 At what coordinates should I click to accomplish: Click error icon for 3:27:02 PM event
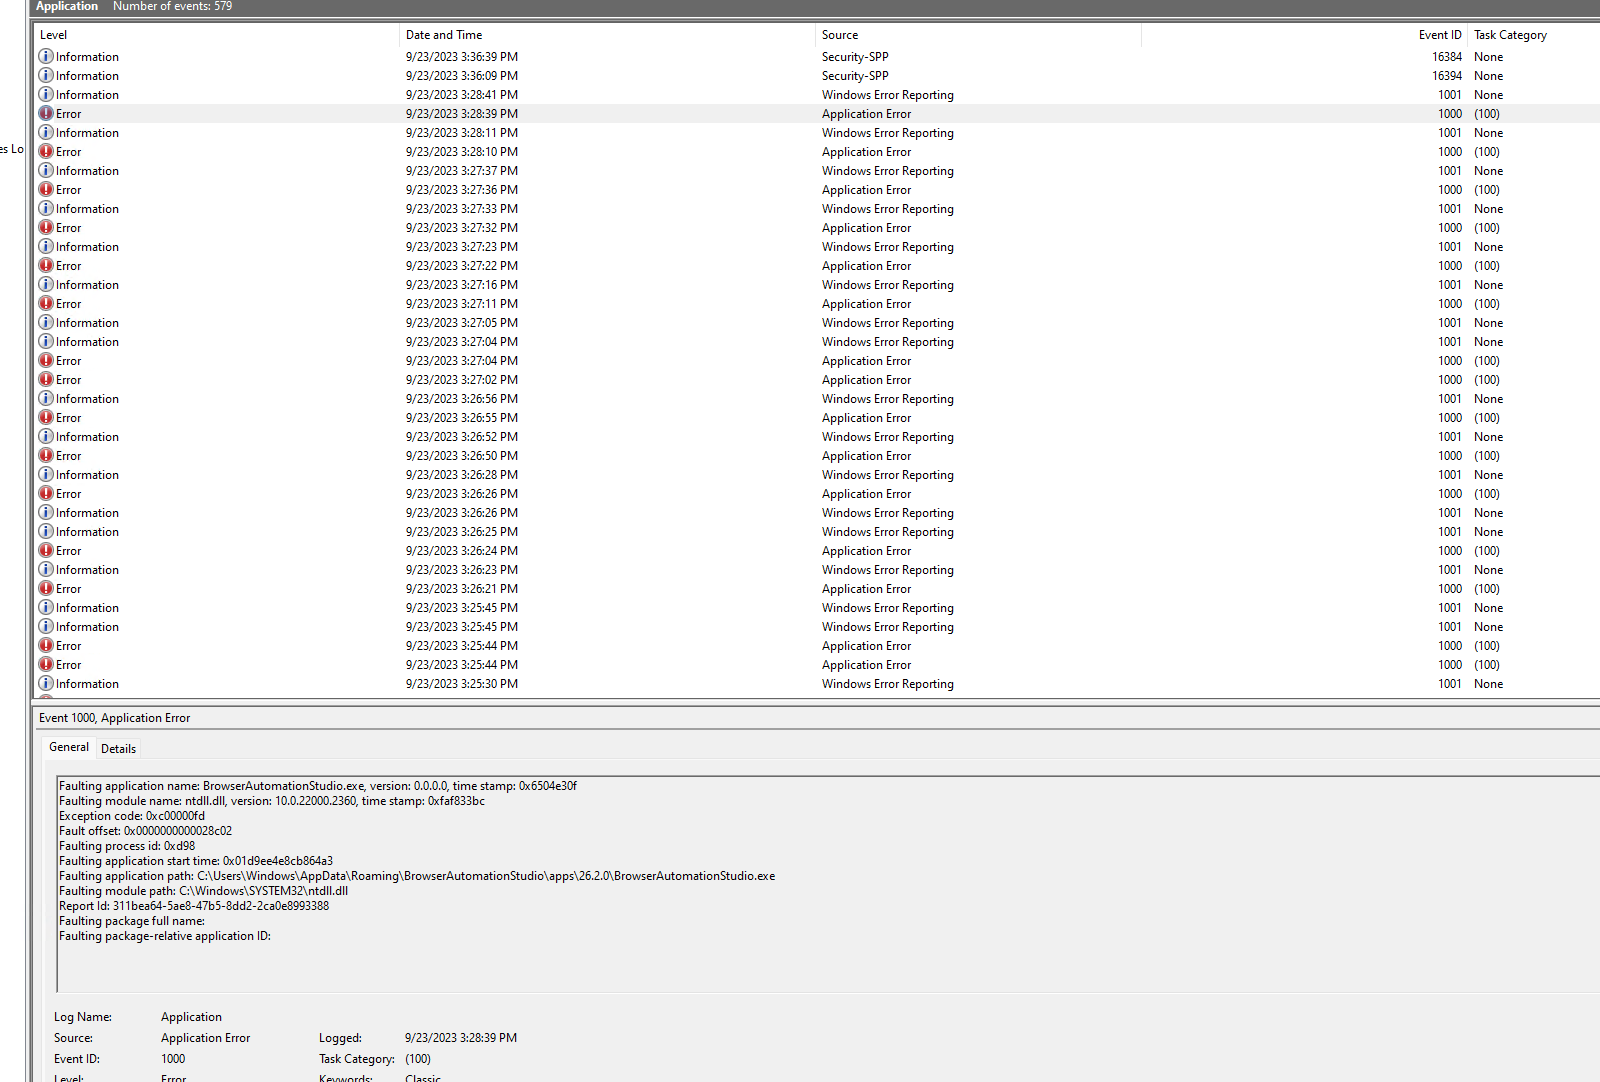pyautogui.click(x=46, y=380)
